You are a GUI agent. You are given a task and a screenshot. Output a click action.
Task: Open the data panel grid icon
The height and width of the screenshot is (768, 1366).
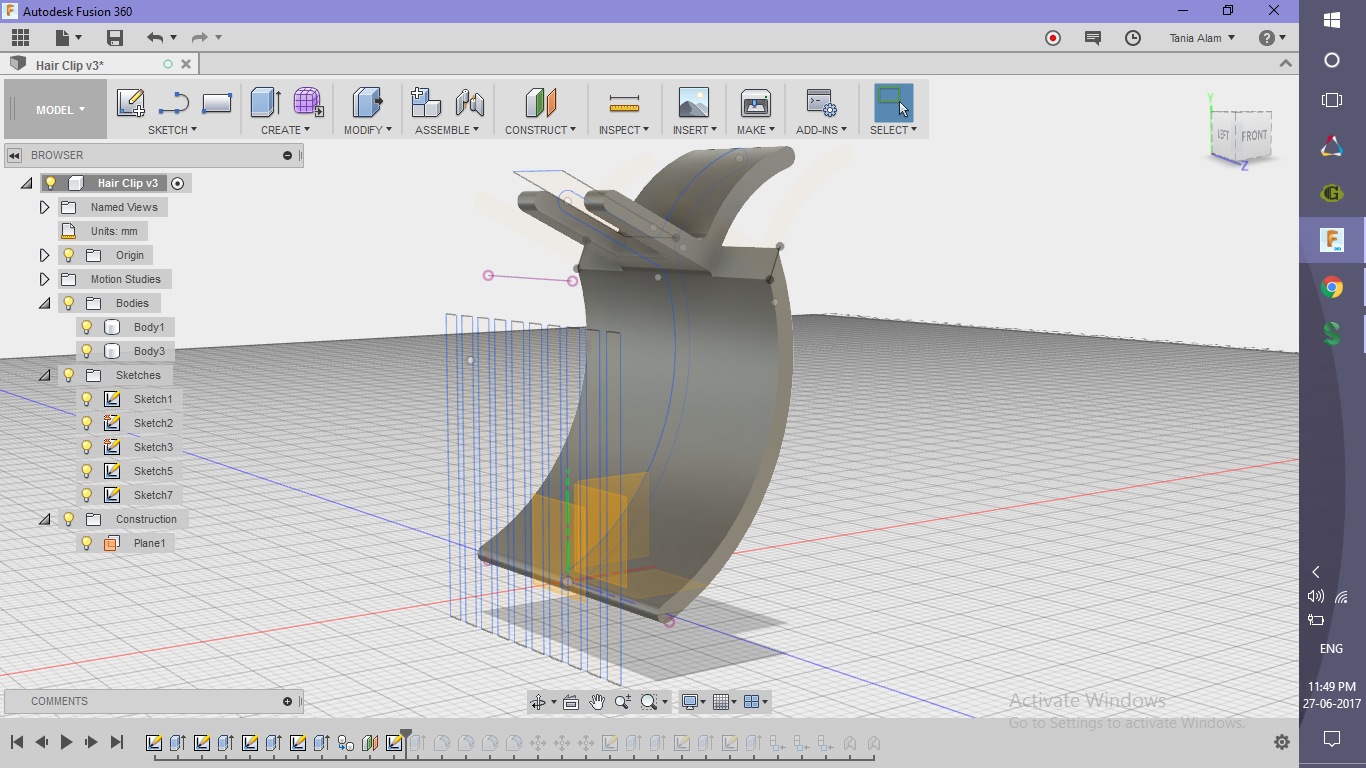click(x=20, y=38)
